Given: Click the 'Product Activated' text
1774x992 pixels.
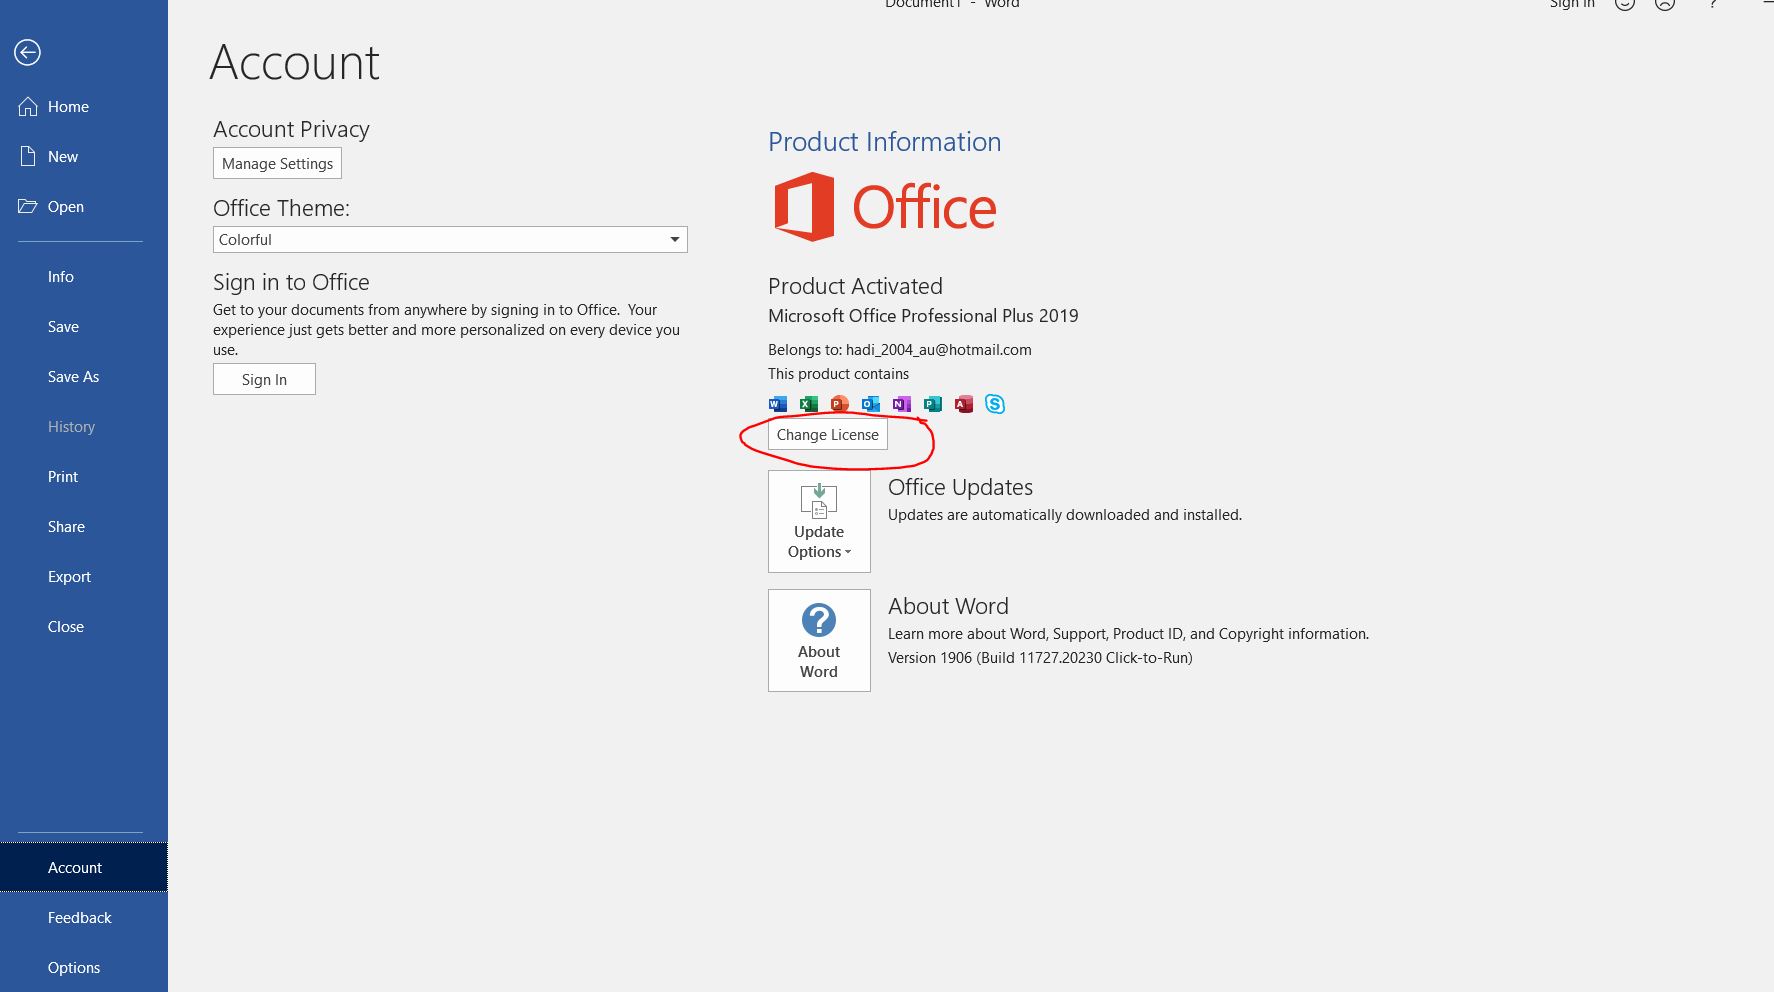Looking at the screenshot, I should coord(855,286).
